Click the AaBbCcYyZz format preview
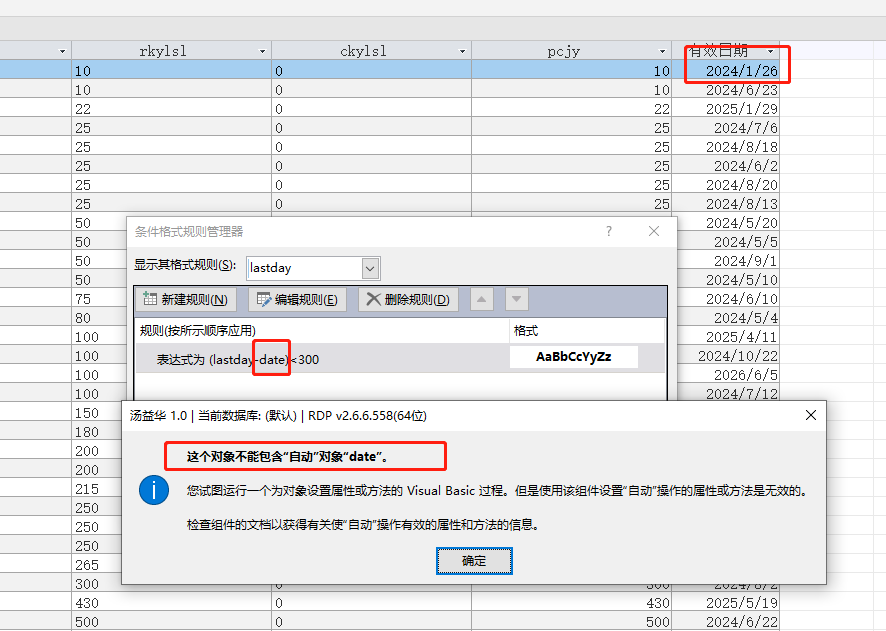Viewport: 886px width, 631px height. tap(574, 357)
